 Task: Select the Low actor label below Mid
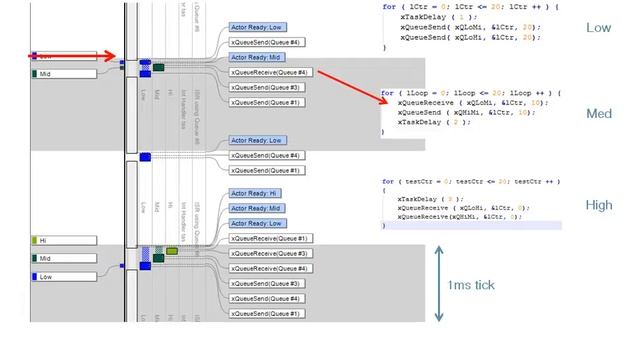(x=64, y=277)
